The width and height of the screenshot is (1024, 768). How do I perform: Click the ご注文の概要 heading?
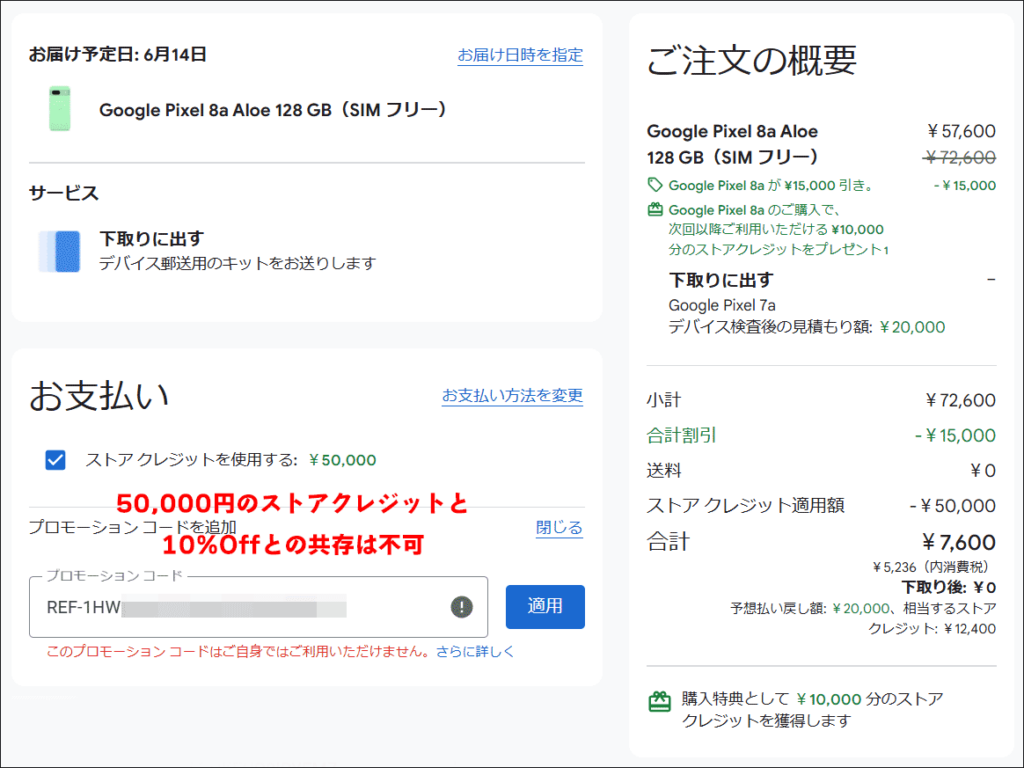click(752, 61)
